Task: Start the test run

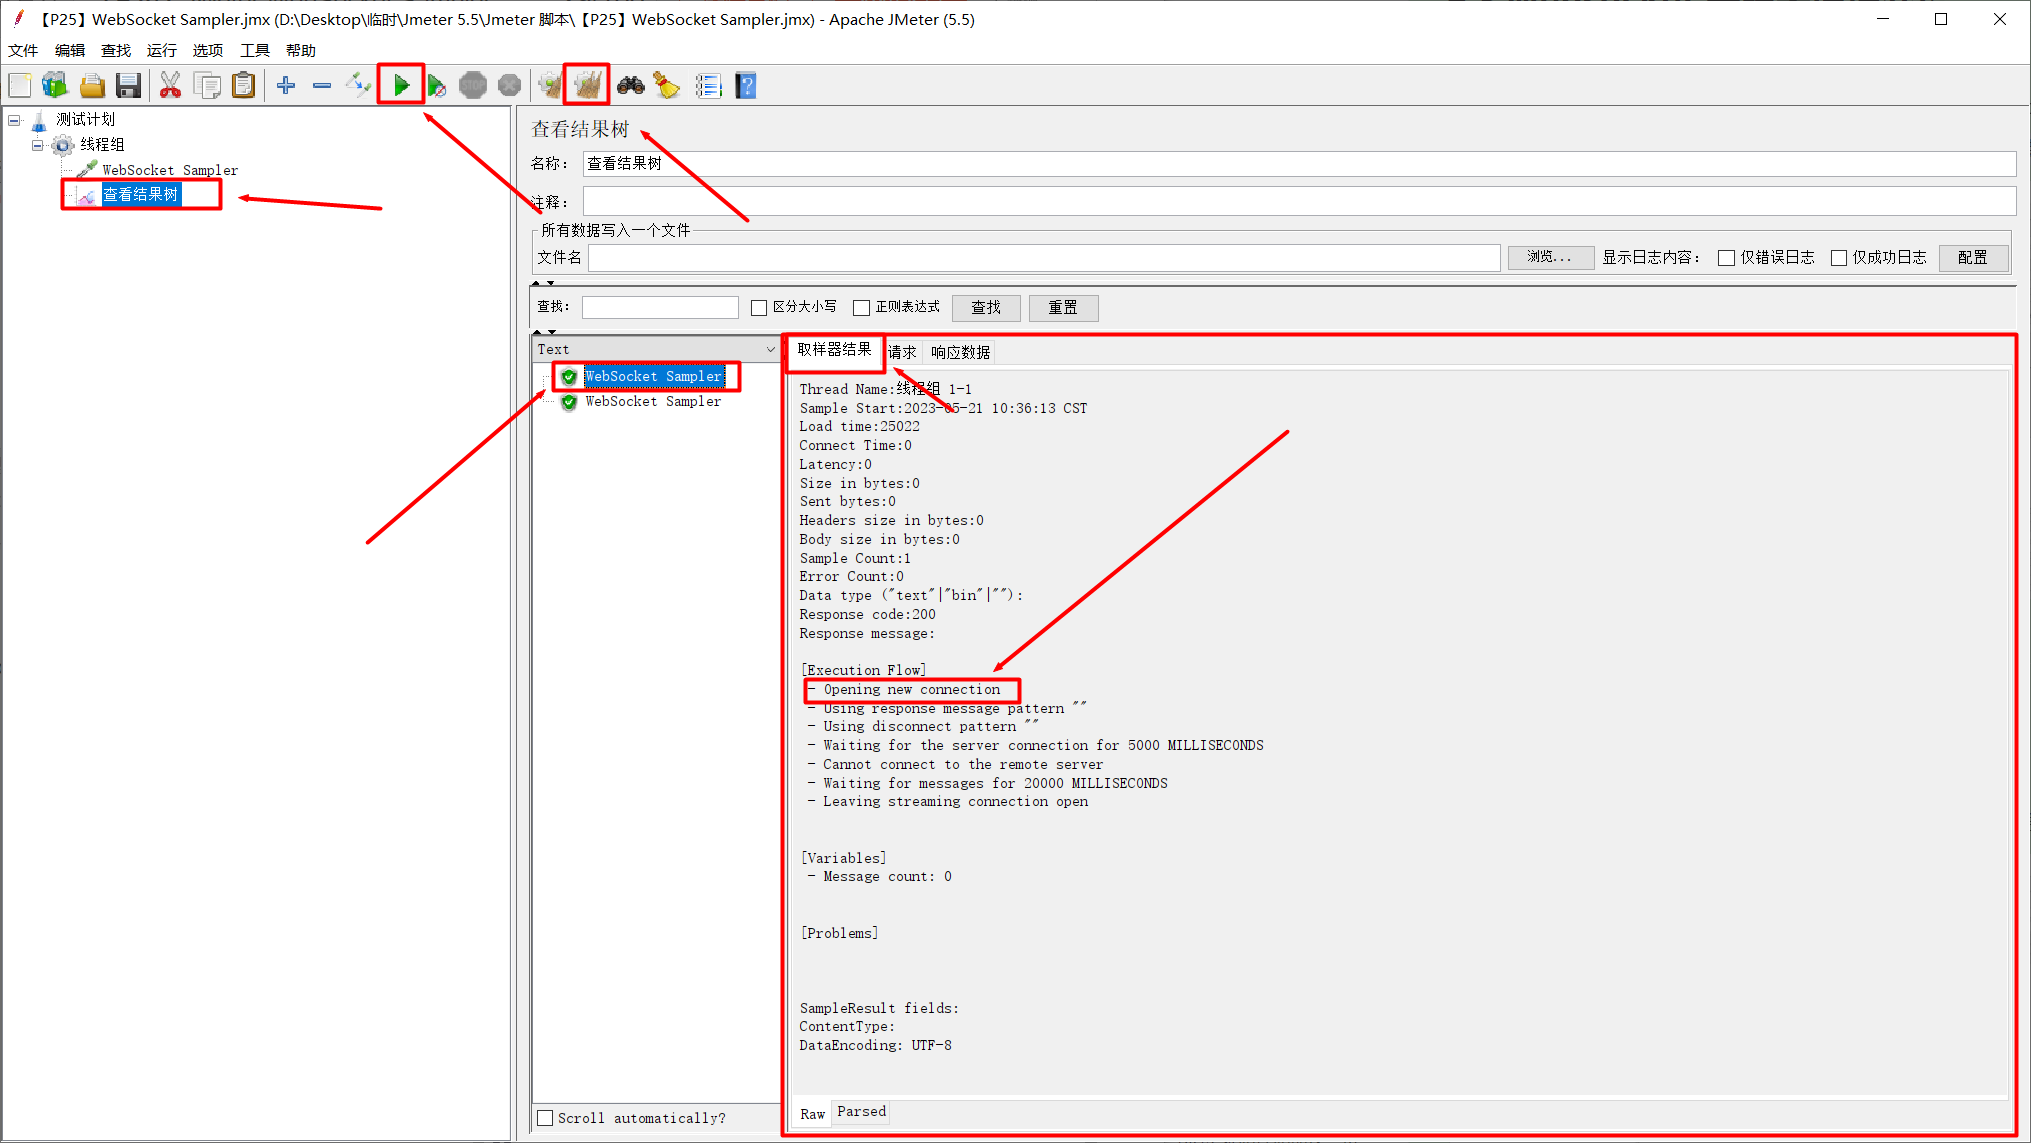Action: click(401, 86)
